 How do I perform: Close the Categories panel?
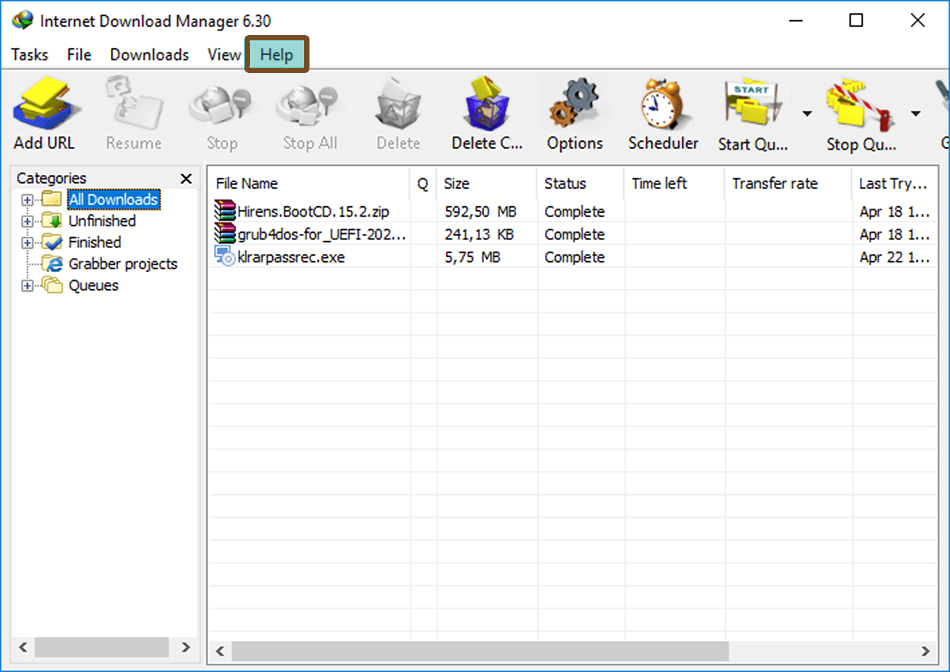click(186, 178)
